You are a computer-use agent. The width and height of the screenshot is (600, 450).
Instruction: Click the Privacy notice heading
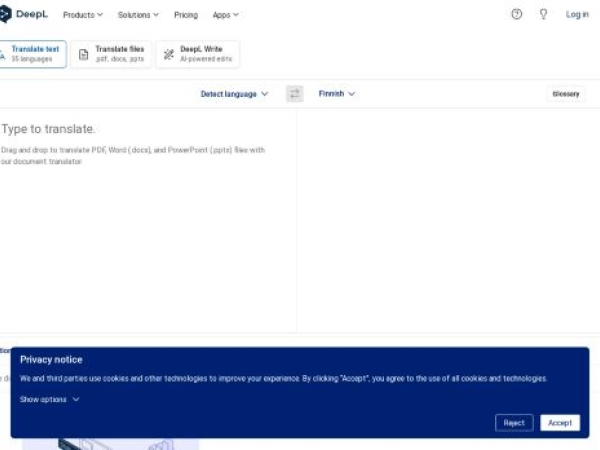coord(51,360)
